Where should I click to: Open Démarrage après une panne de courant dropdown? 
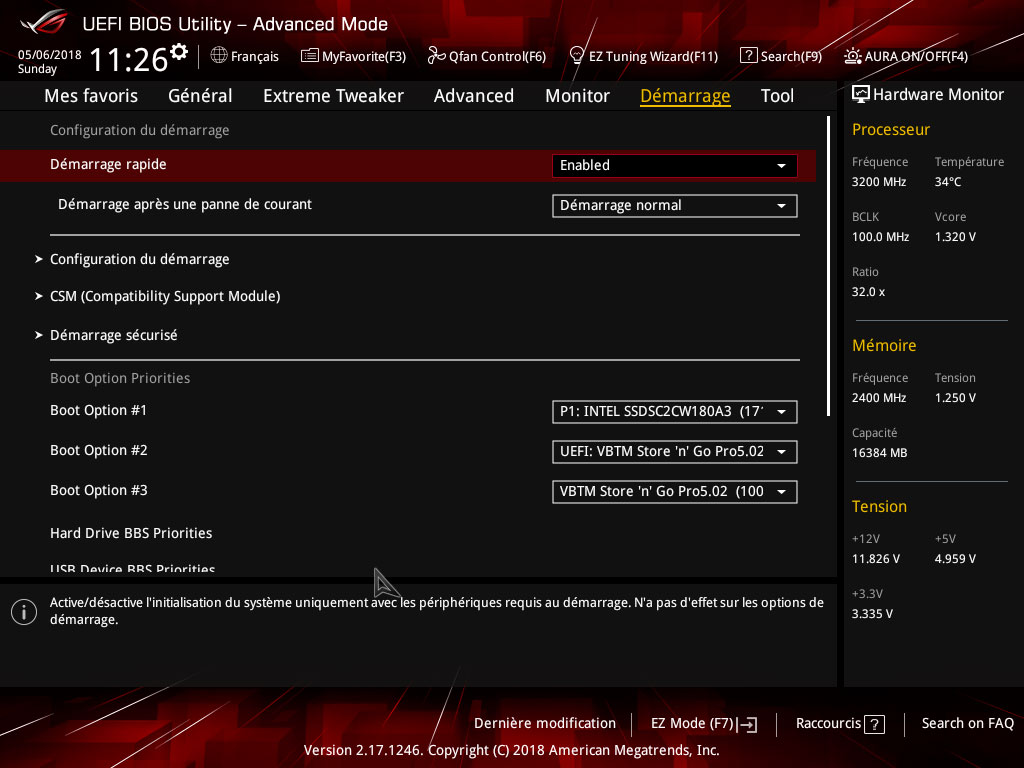click(674, 206)
